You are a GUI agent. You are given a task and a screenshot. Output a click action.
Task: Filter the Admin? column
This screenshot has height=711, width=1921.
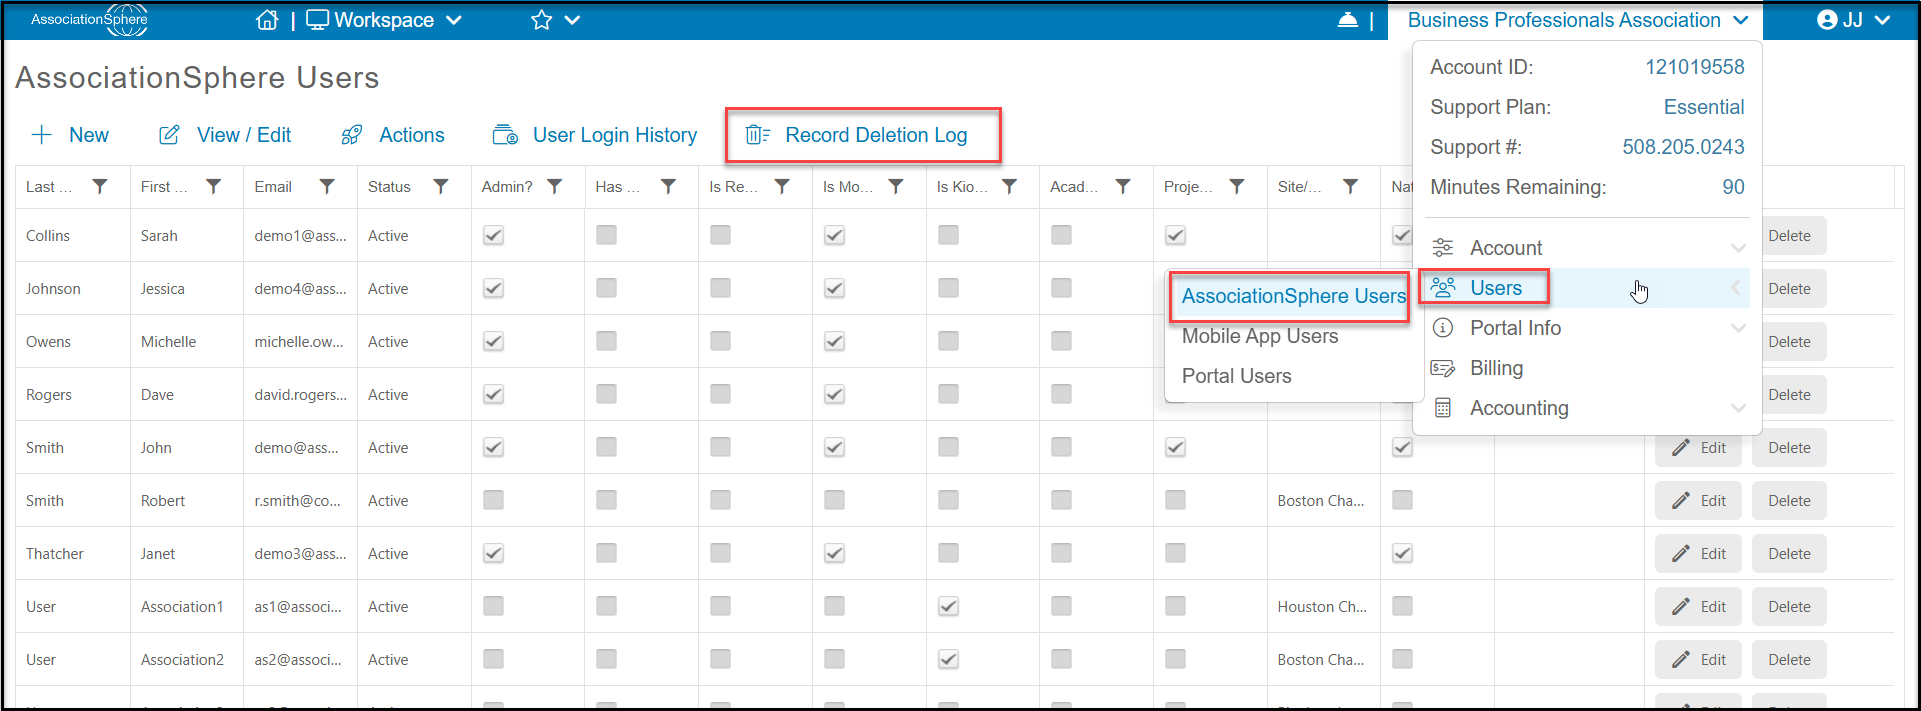point(555,186)
